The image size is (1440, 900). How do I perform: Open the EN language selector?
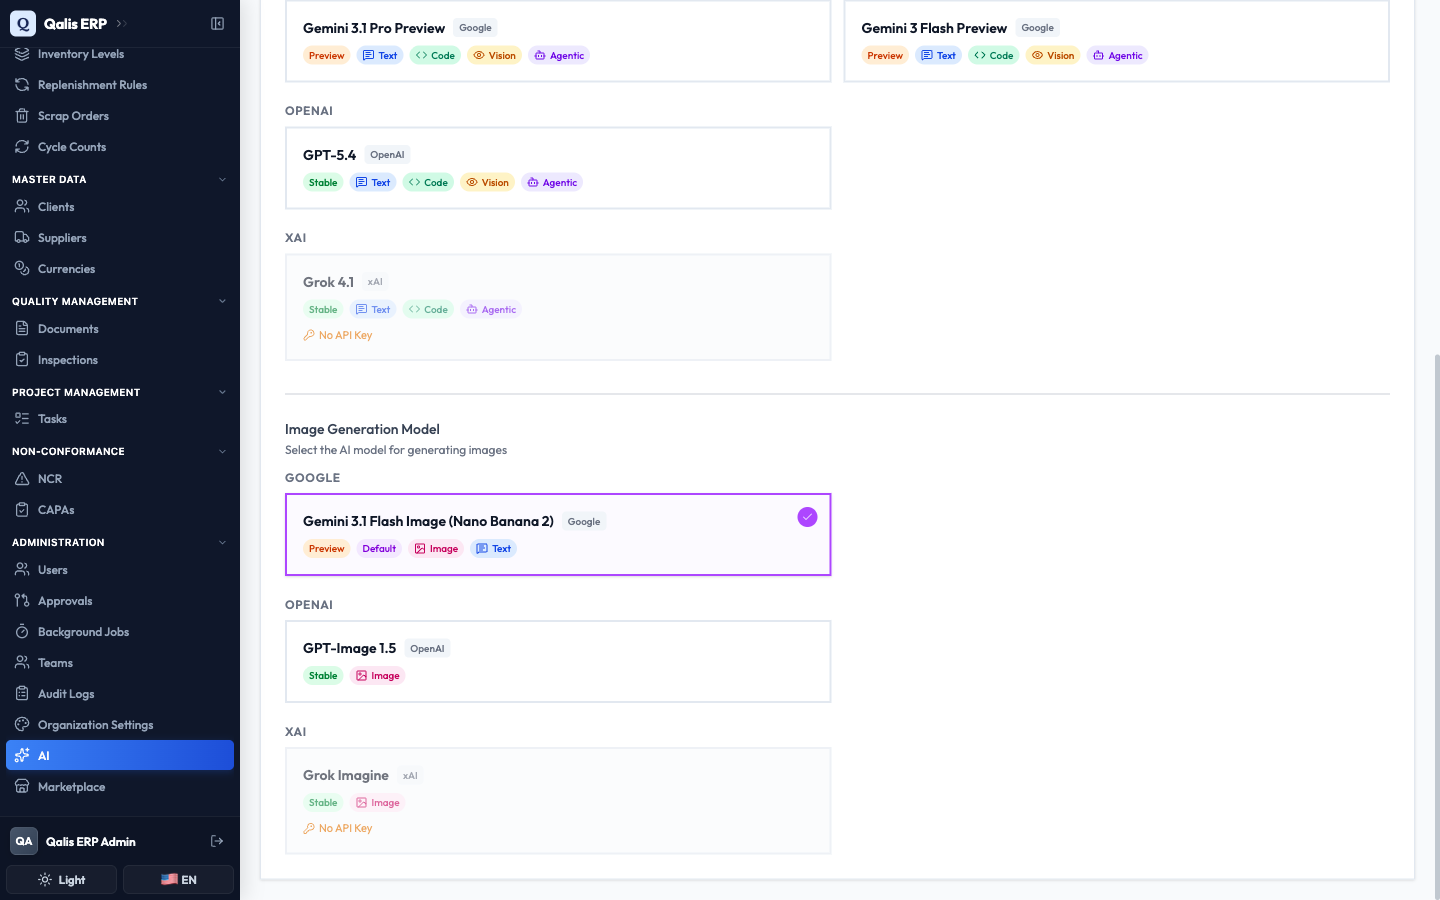178,880
